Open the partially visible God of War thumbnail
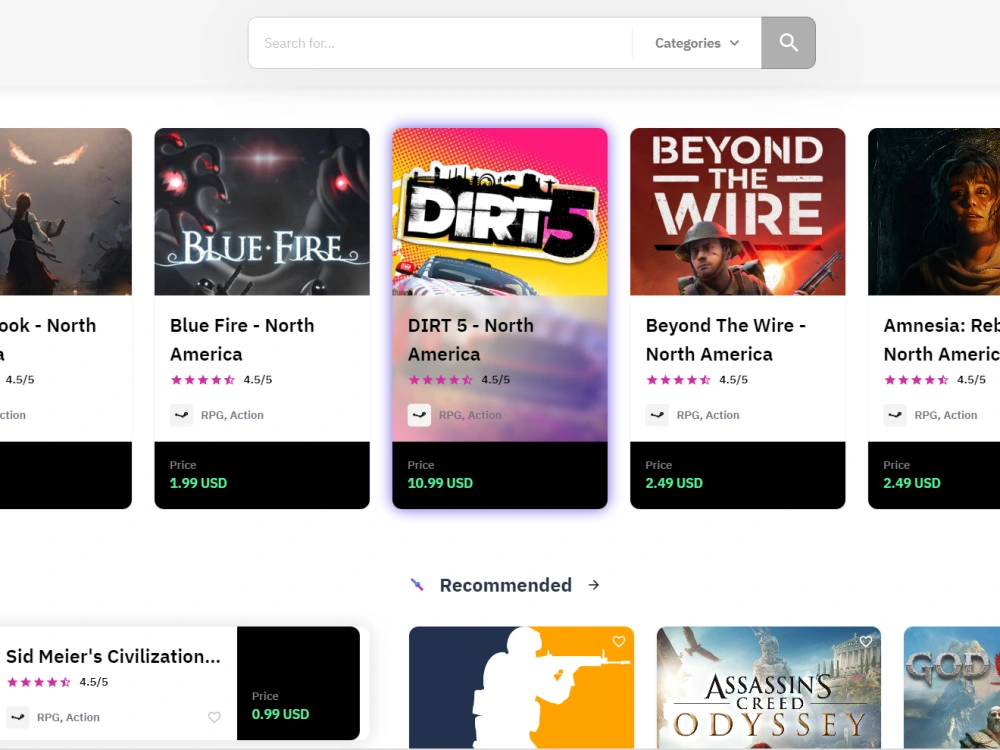 point(952,688)
